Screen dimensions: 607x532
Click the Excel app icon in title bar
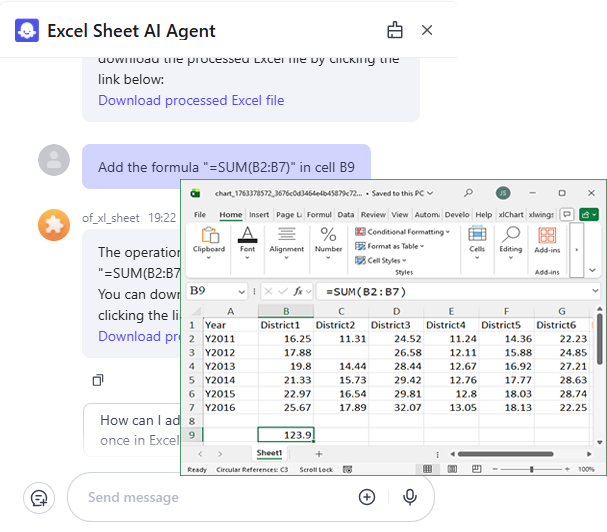tap(195, 193)
